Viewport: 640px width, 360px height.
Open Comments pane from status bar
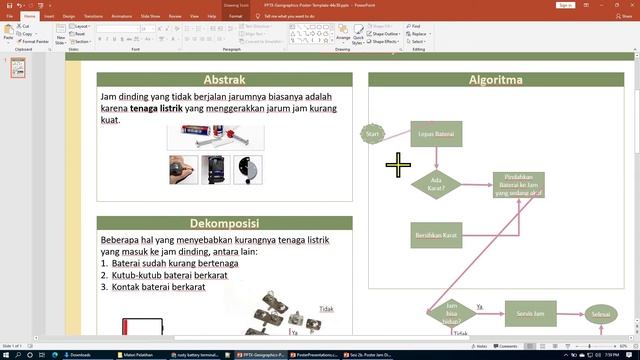[505, 346]
